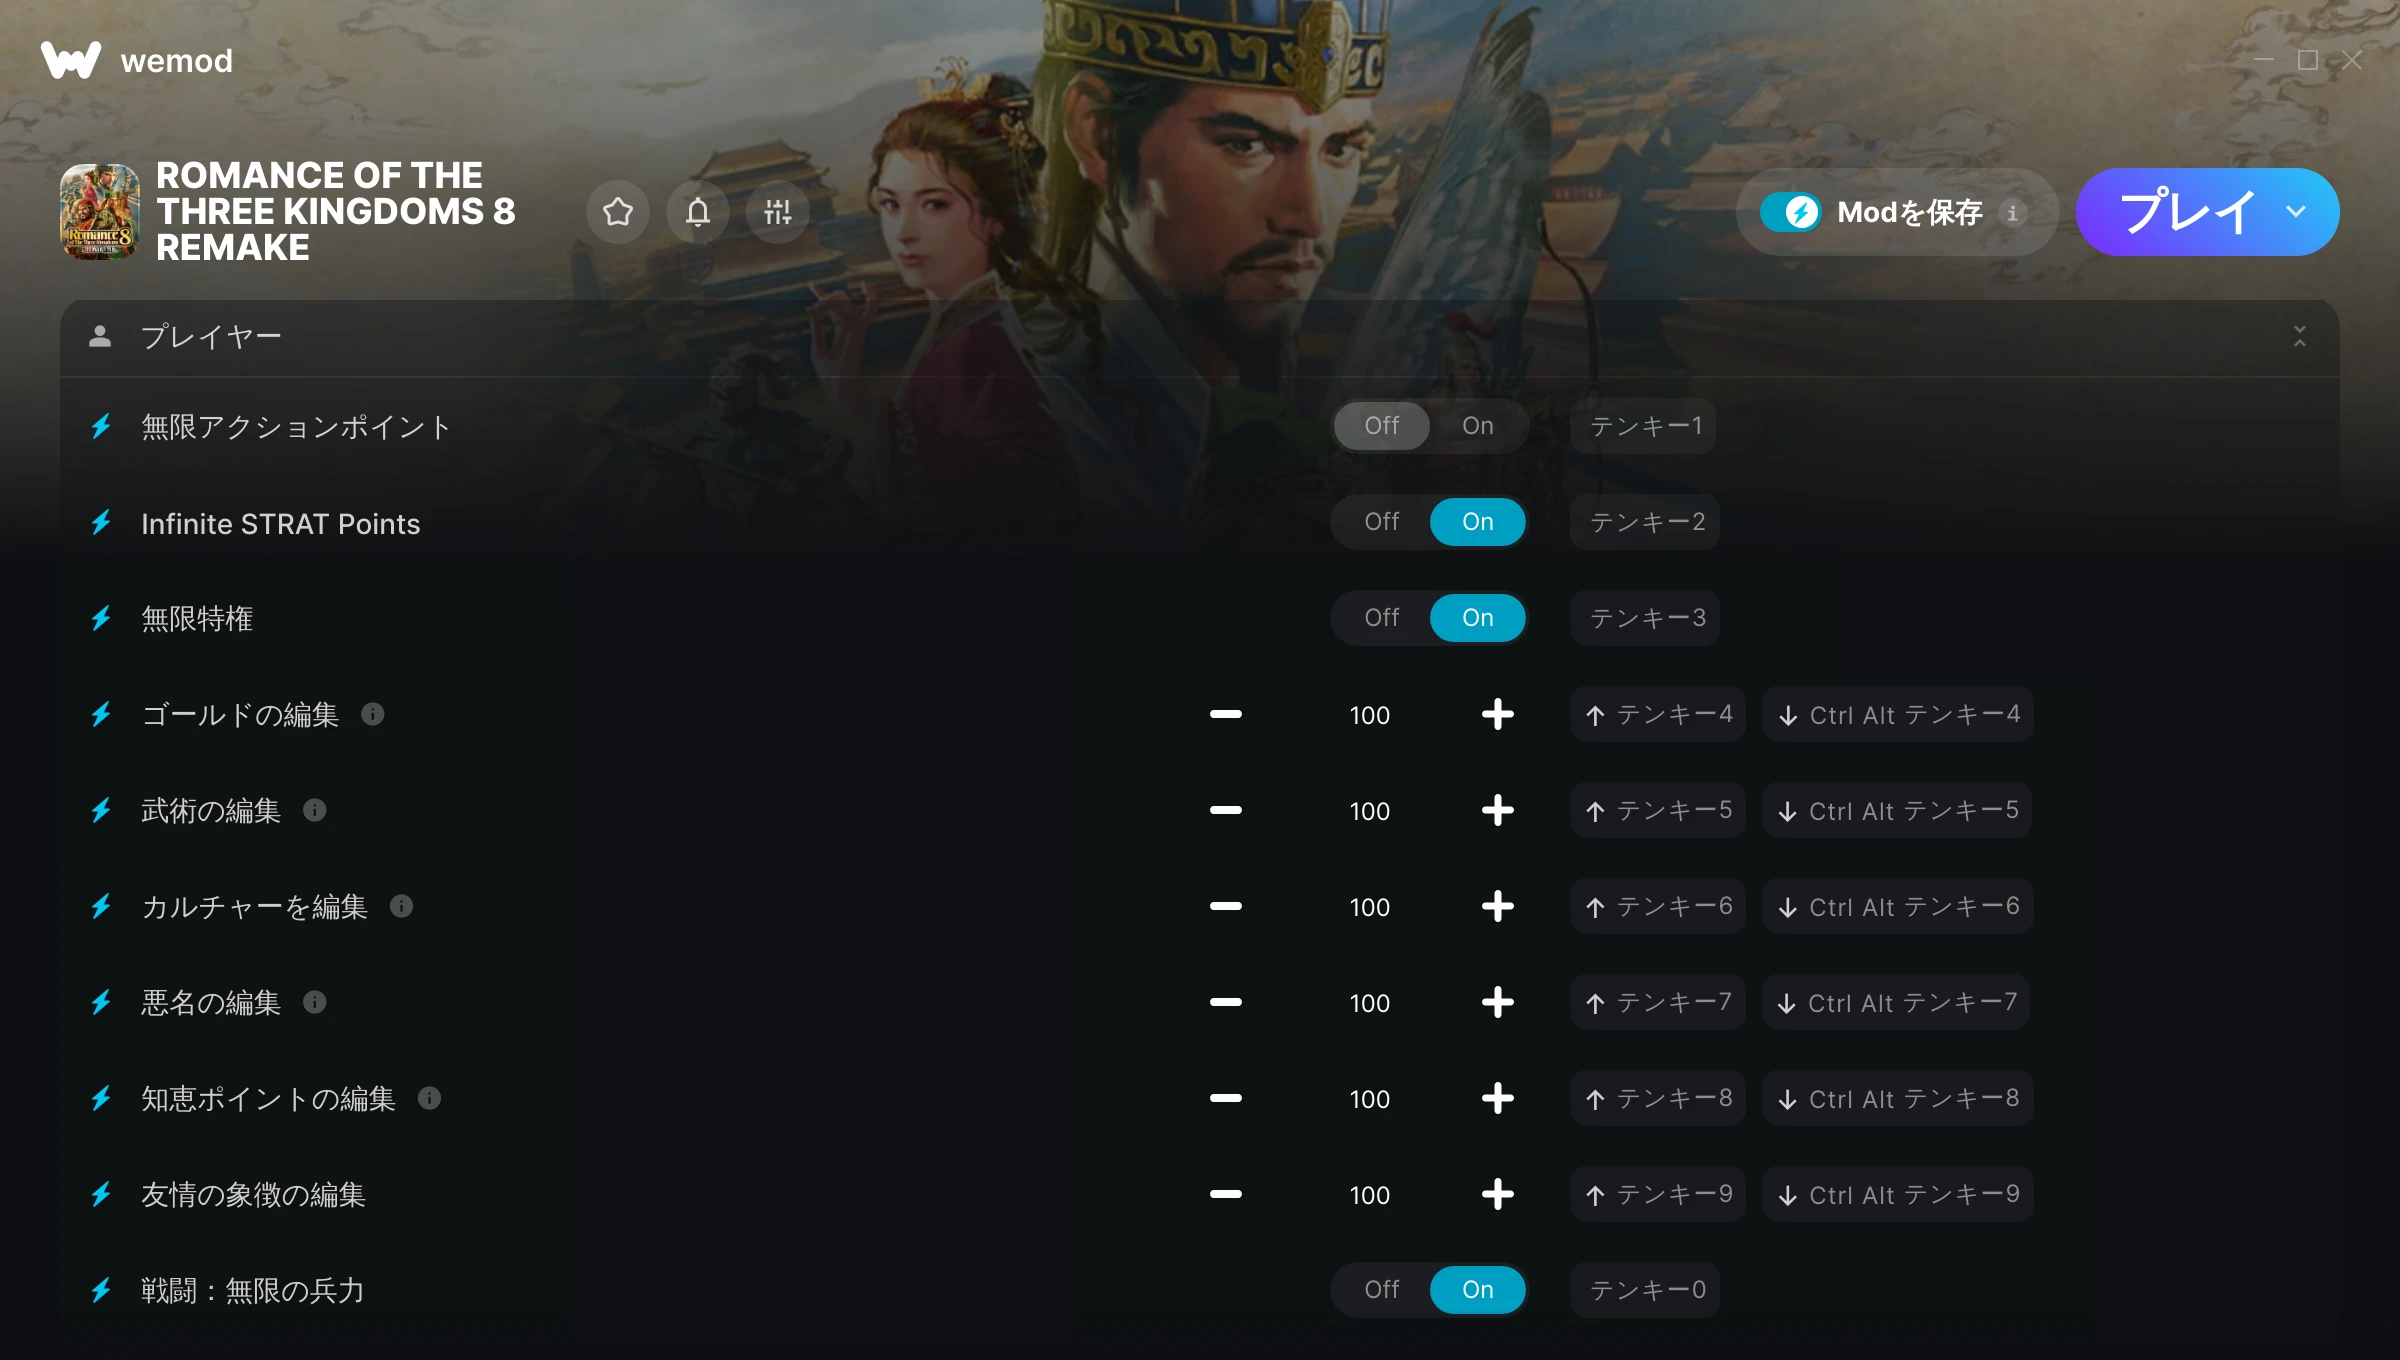
Task: Collapse the プレイヤー section
Action: click(2300, 336)
